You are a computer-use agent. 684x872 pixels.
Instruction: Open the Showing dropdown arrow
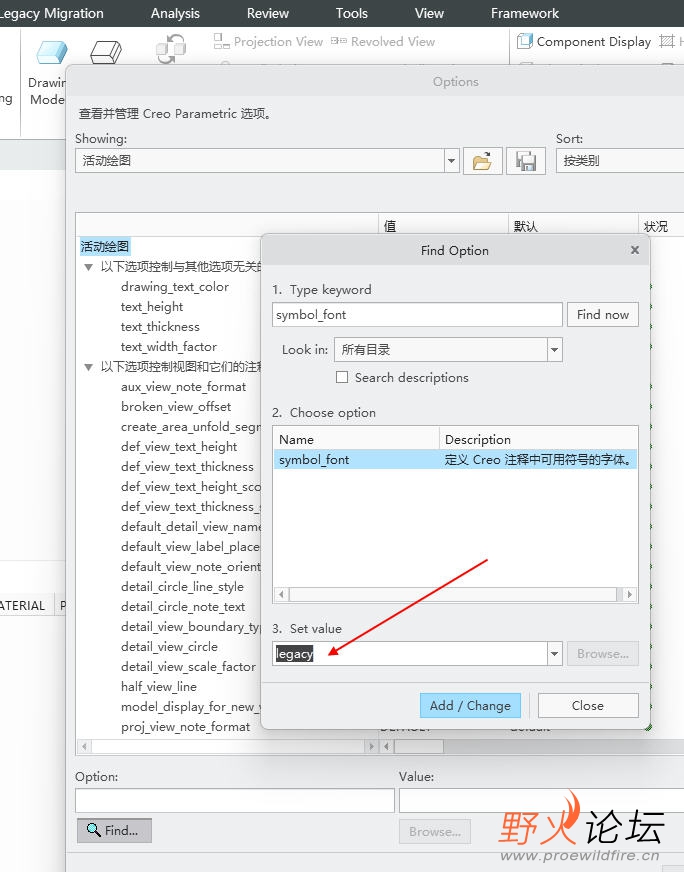pyautogui.click(x=452, y=161)
